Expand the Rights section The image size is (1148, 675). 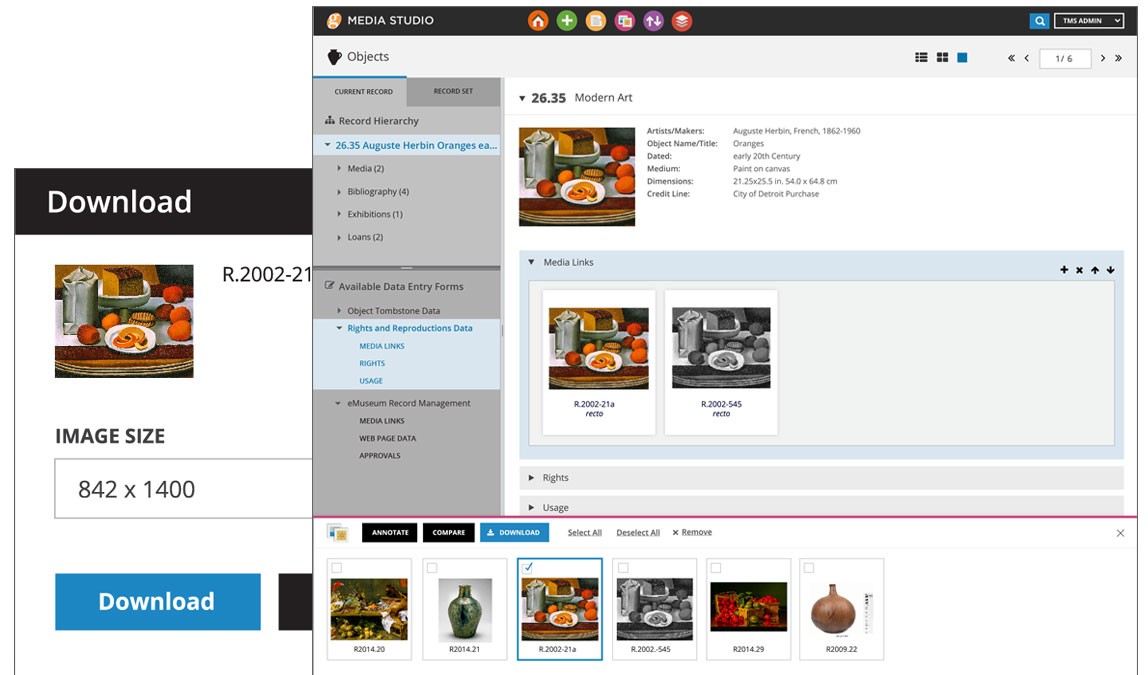(x=532, y=478)
